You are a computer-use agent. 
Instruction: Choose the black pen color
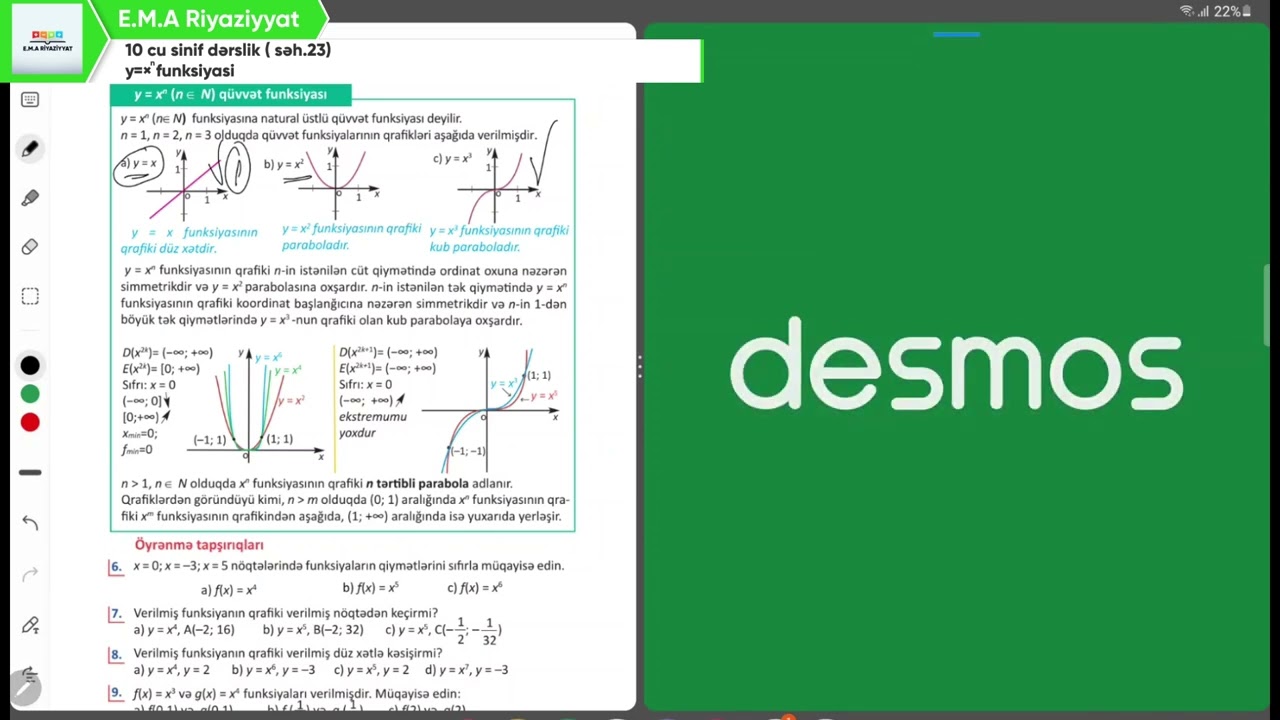click(x=30, y=366)
